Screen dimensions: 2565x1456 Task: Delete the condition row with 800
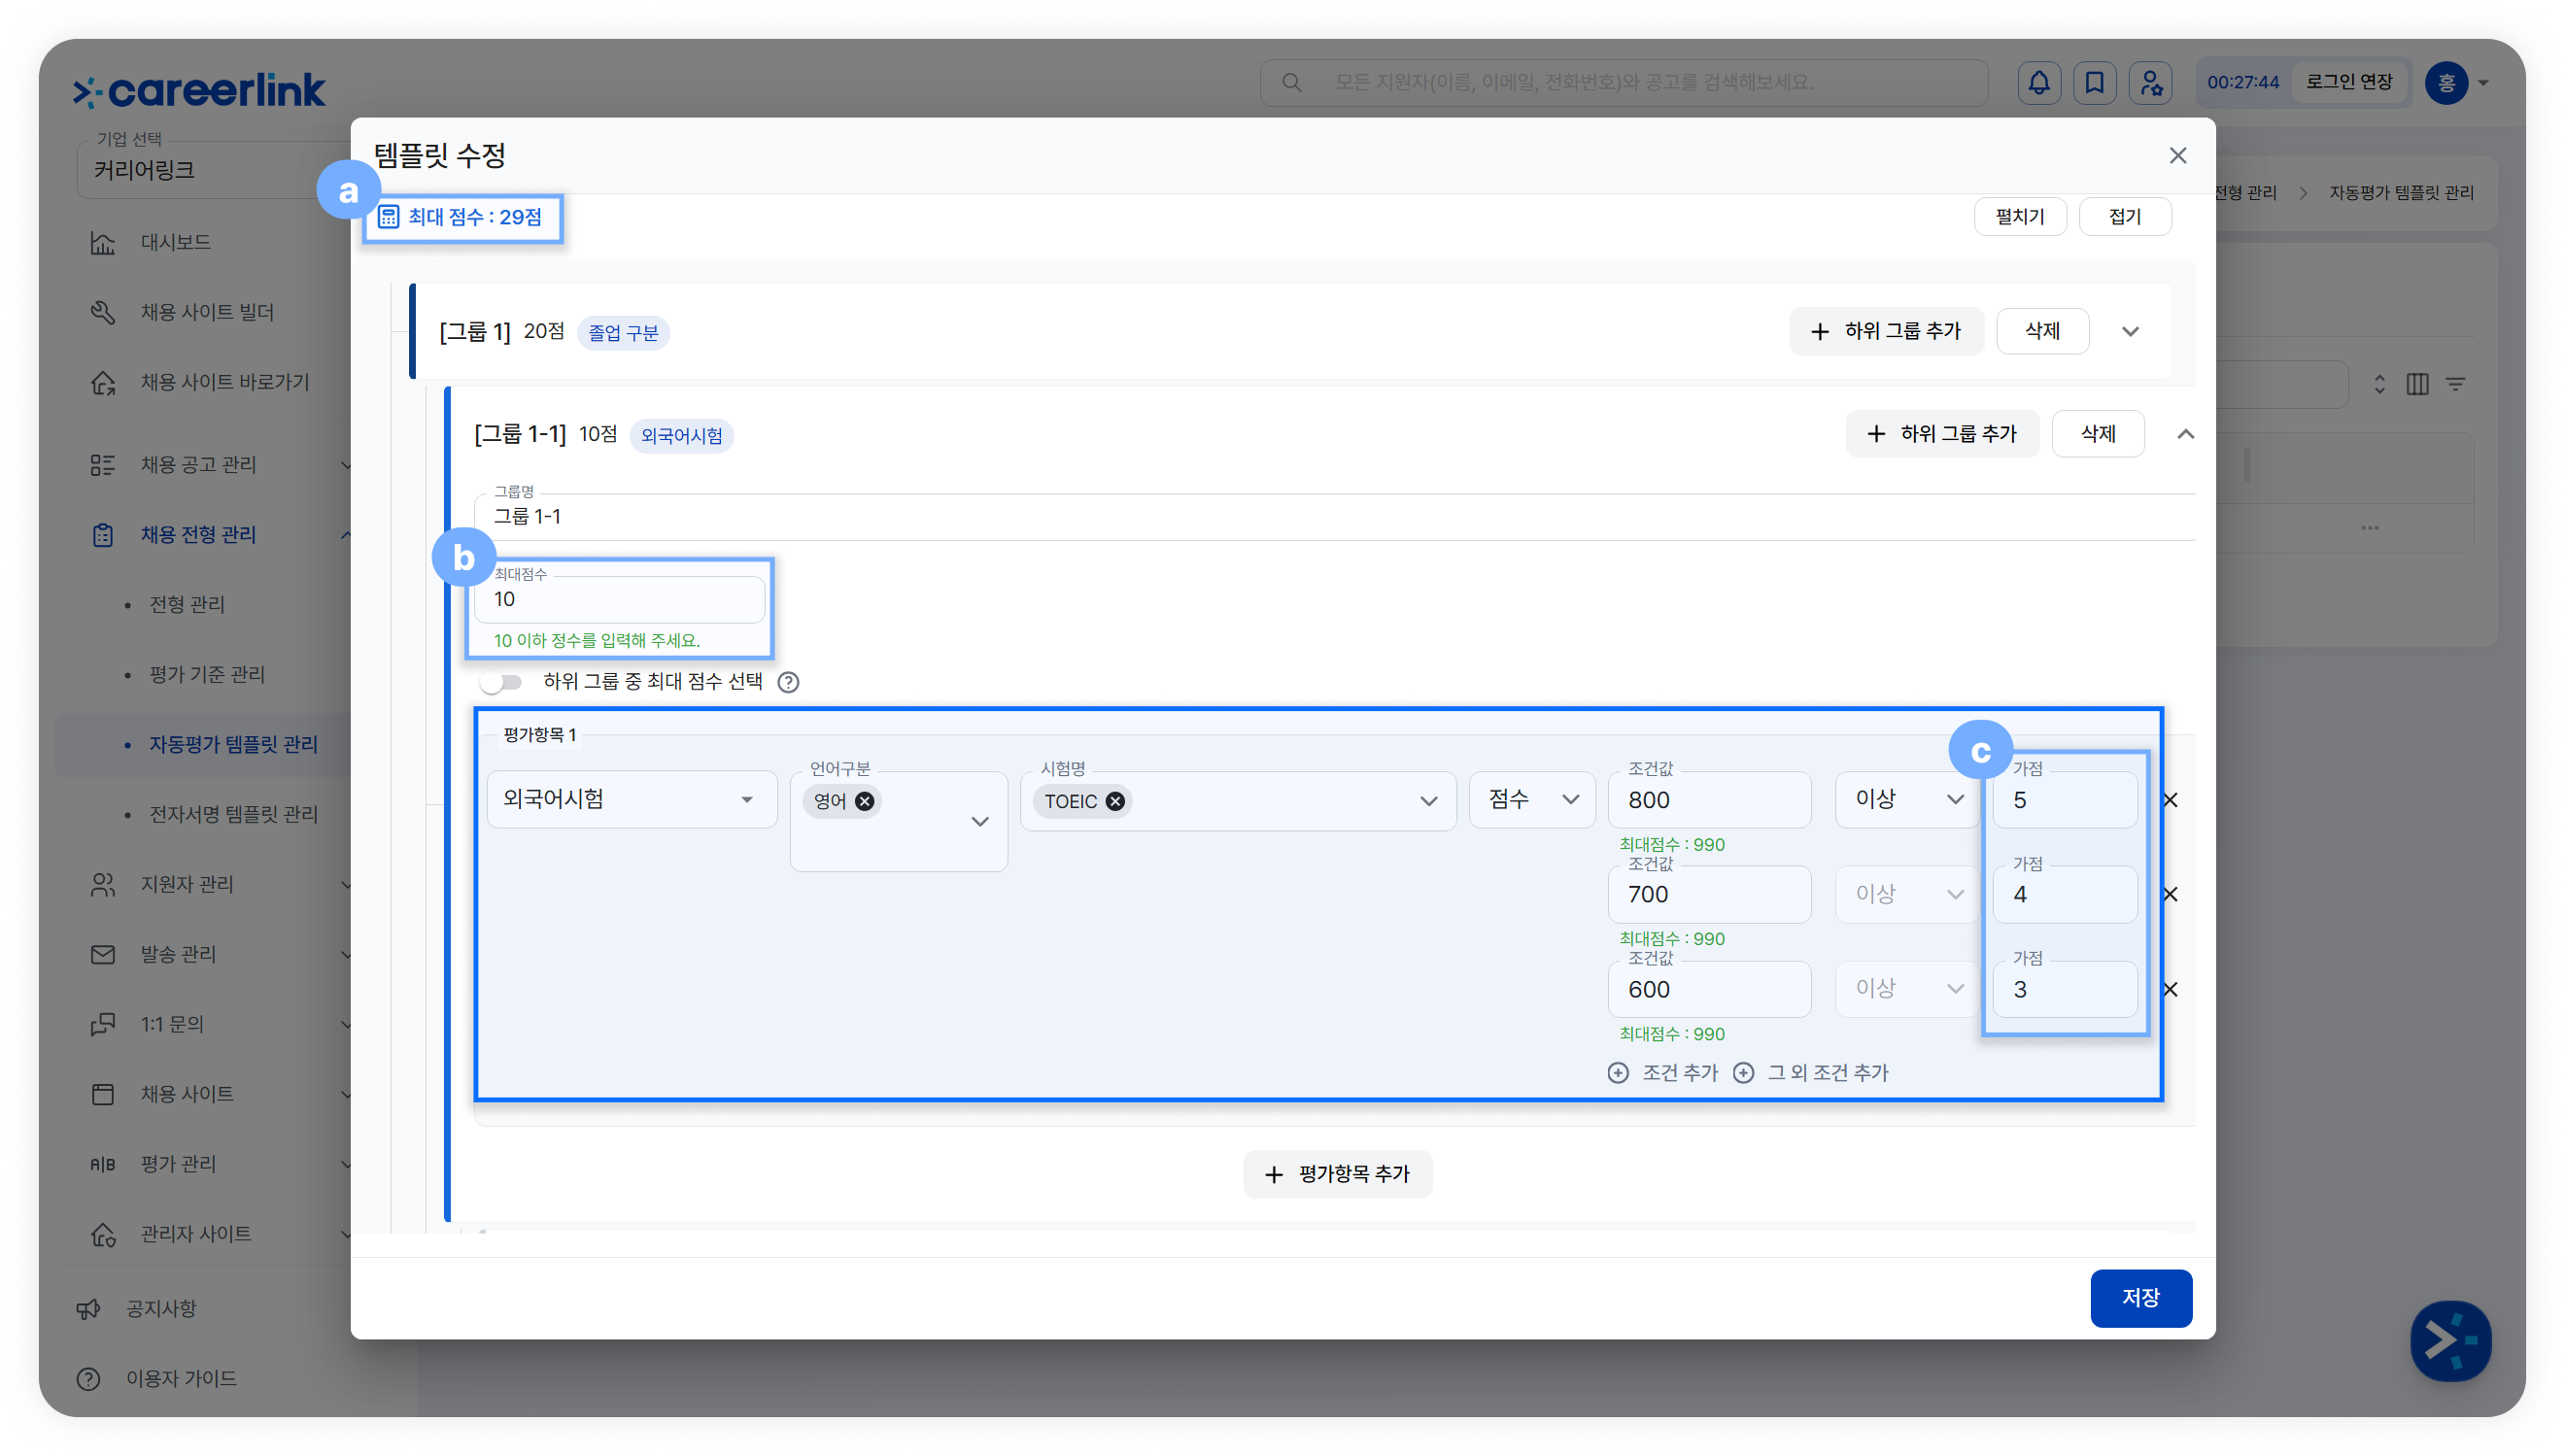tap(2170, 800)
